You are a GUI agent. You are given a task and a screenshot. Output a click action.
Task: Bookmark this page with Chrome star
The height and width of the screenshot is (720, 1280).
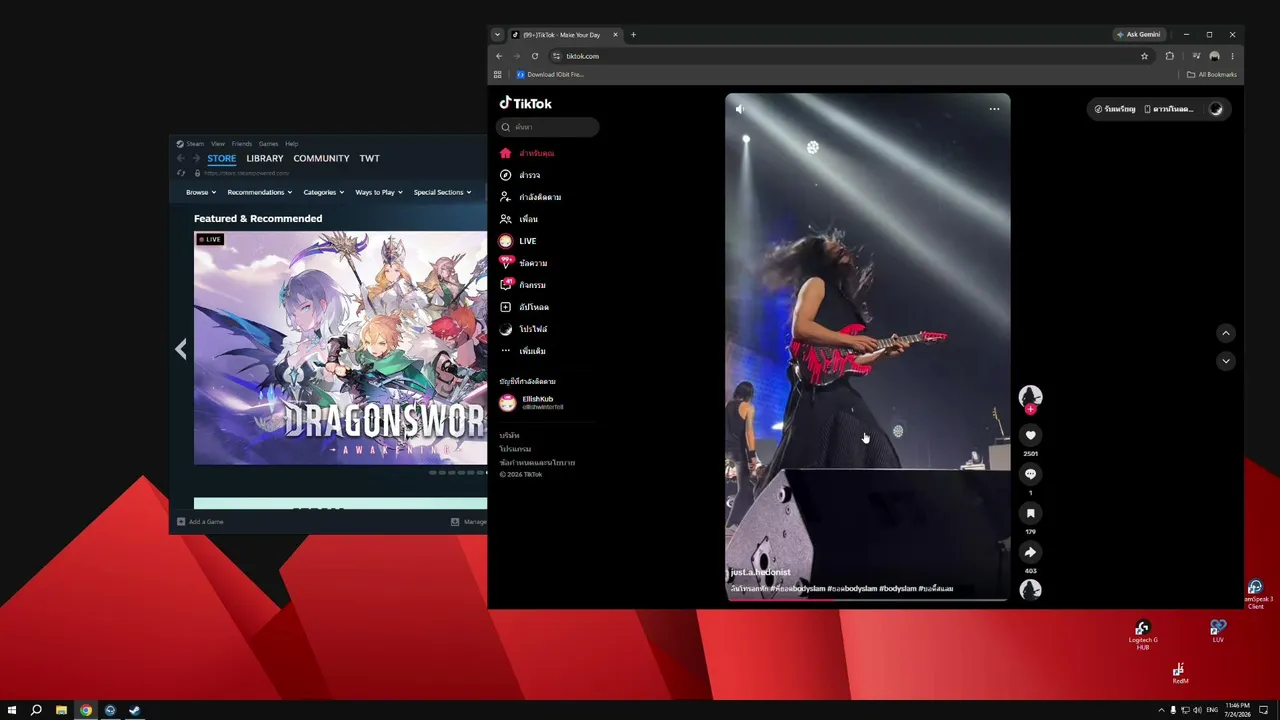click(x=1144, y=56)
